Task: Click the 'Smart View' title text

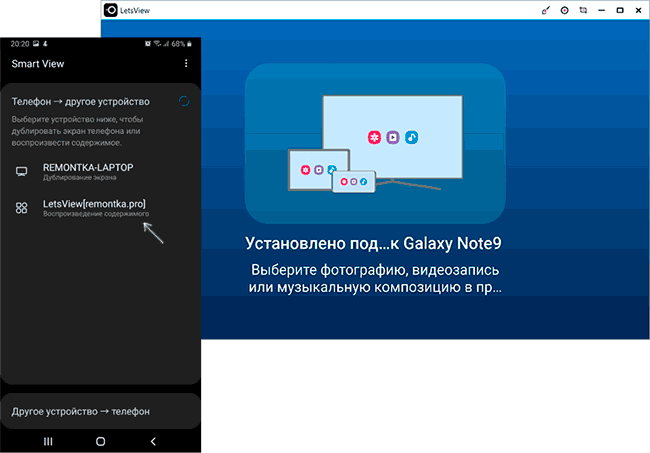Action: (x=38, y=64)
